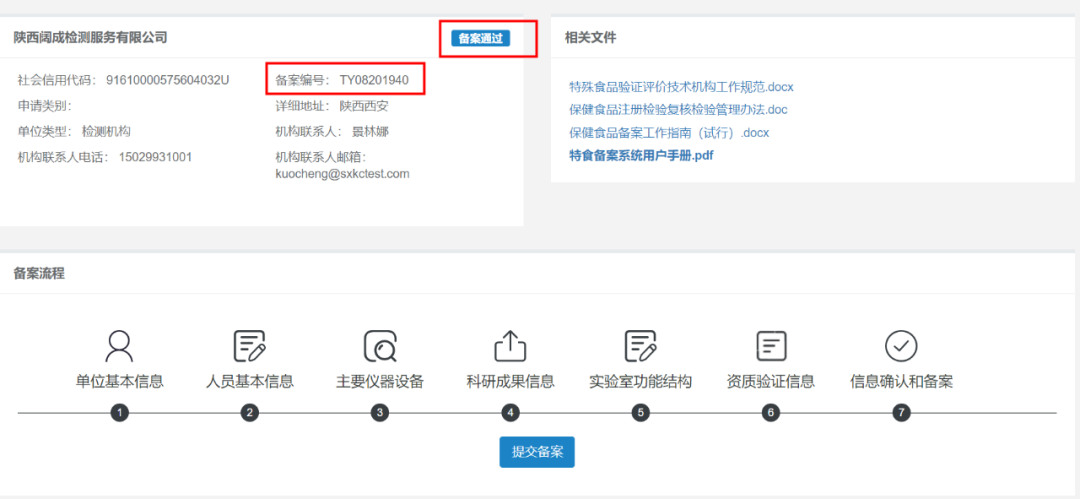1080x499 pixels.
Task: Open 保健食品备案工作指南（试行）.docx
Action: 669,133
